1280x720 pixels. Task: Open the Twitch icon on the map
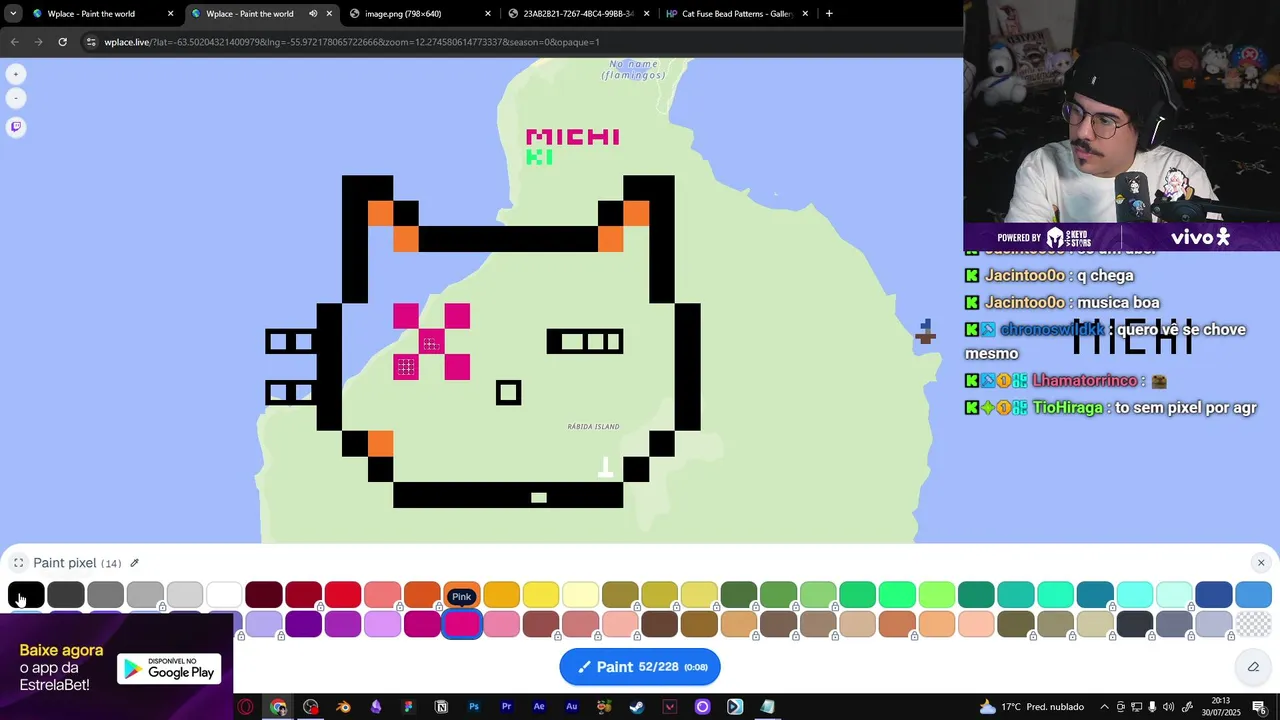click(x=16, y=127)
